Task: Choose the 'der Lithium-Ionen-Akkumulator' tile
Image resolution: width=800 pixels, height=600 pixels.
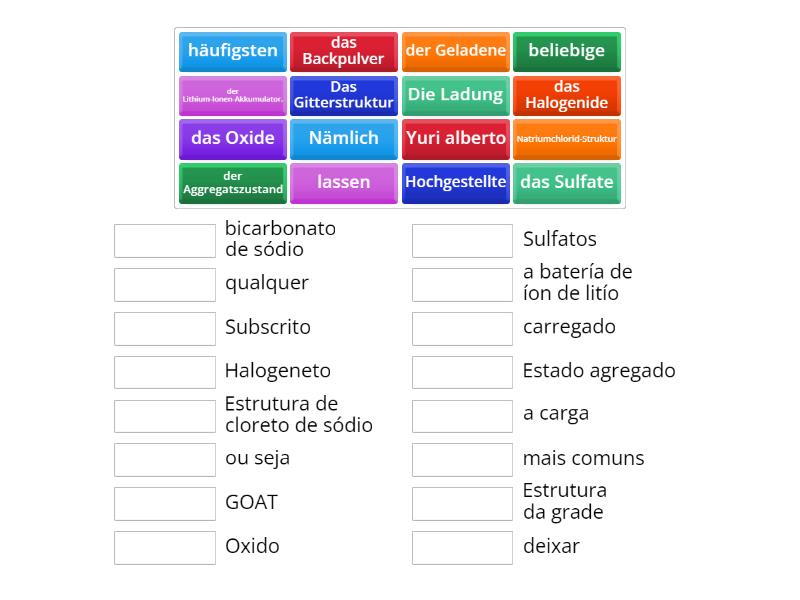Action: click(233, 96)
